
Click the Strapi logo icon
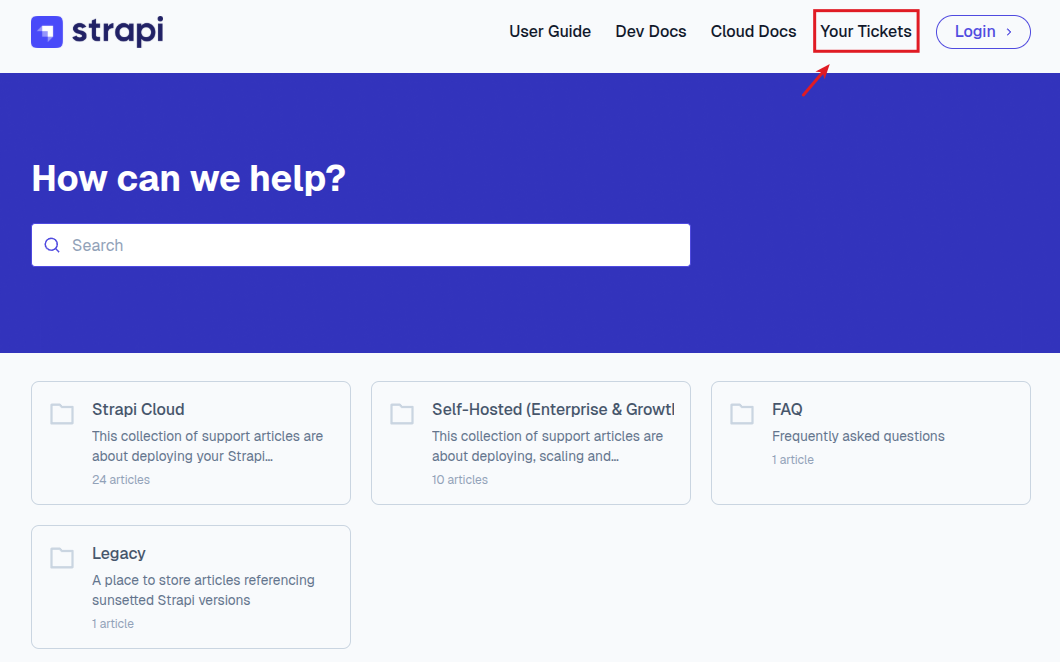pyautogui.click(x=47, y=32)
